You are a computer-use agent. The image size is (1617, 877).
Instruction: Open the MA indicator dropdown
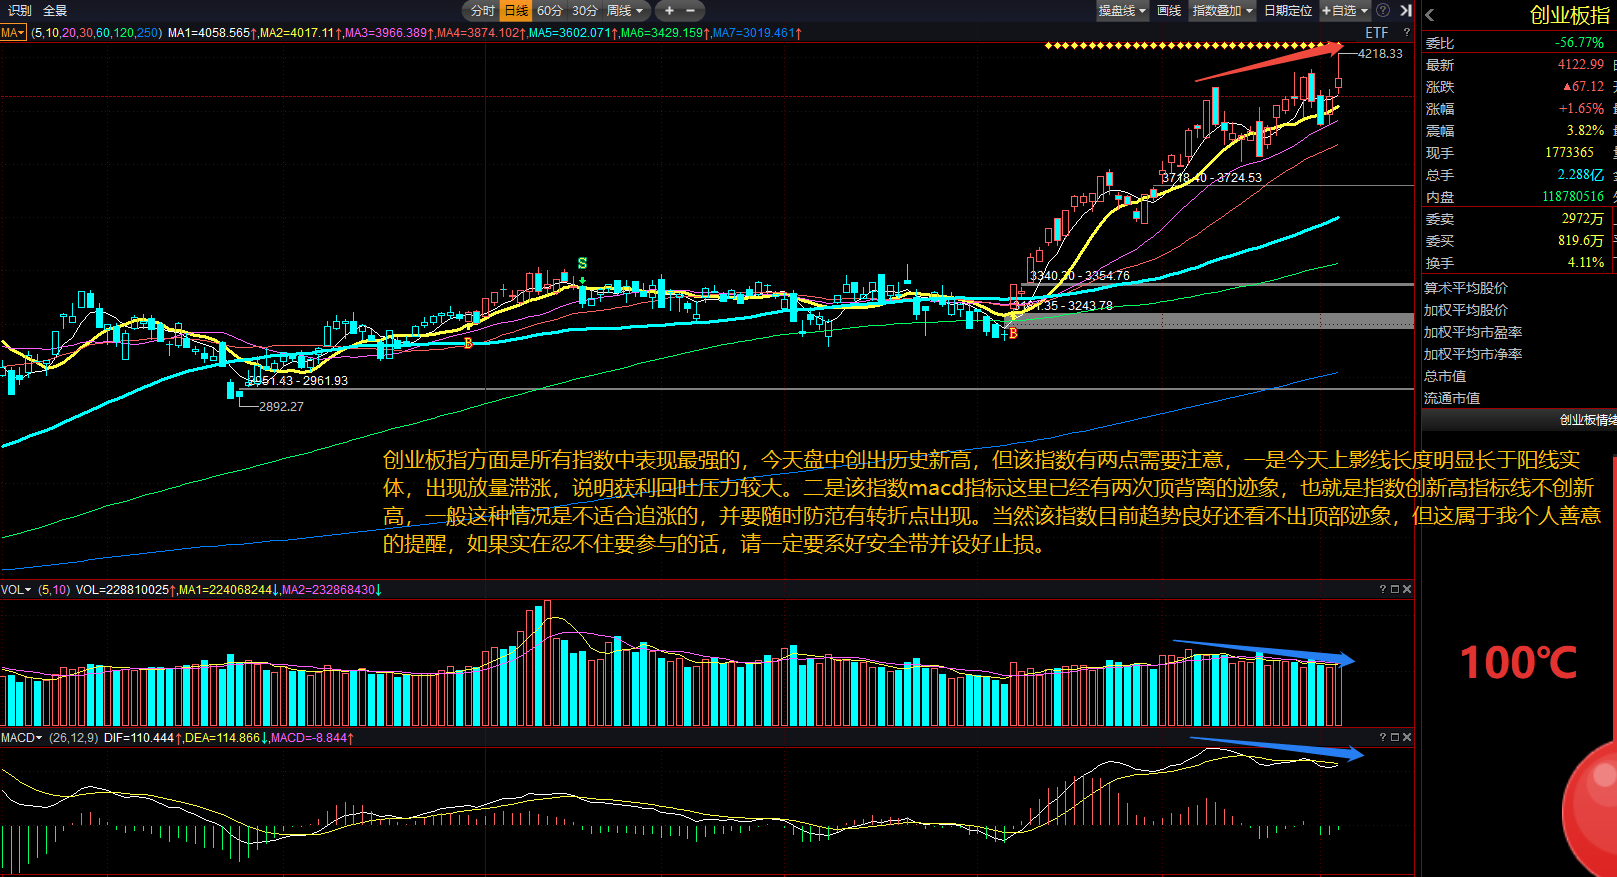point(13,33)
